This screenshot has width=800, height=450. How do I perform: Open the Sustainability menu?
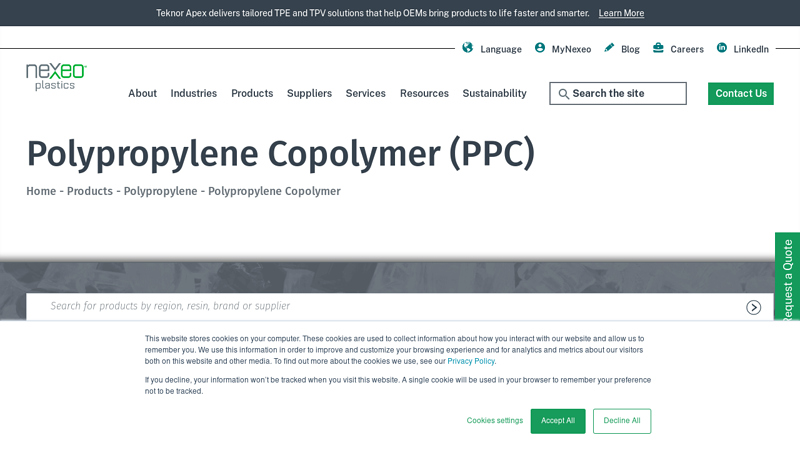[x=494, y=93]
